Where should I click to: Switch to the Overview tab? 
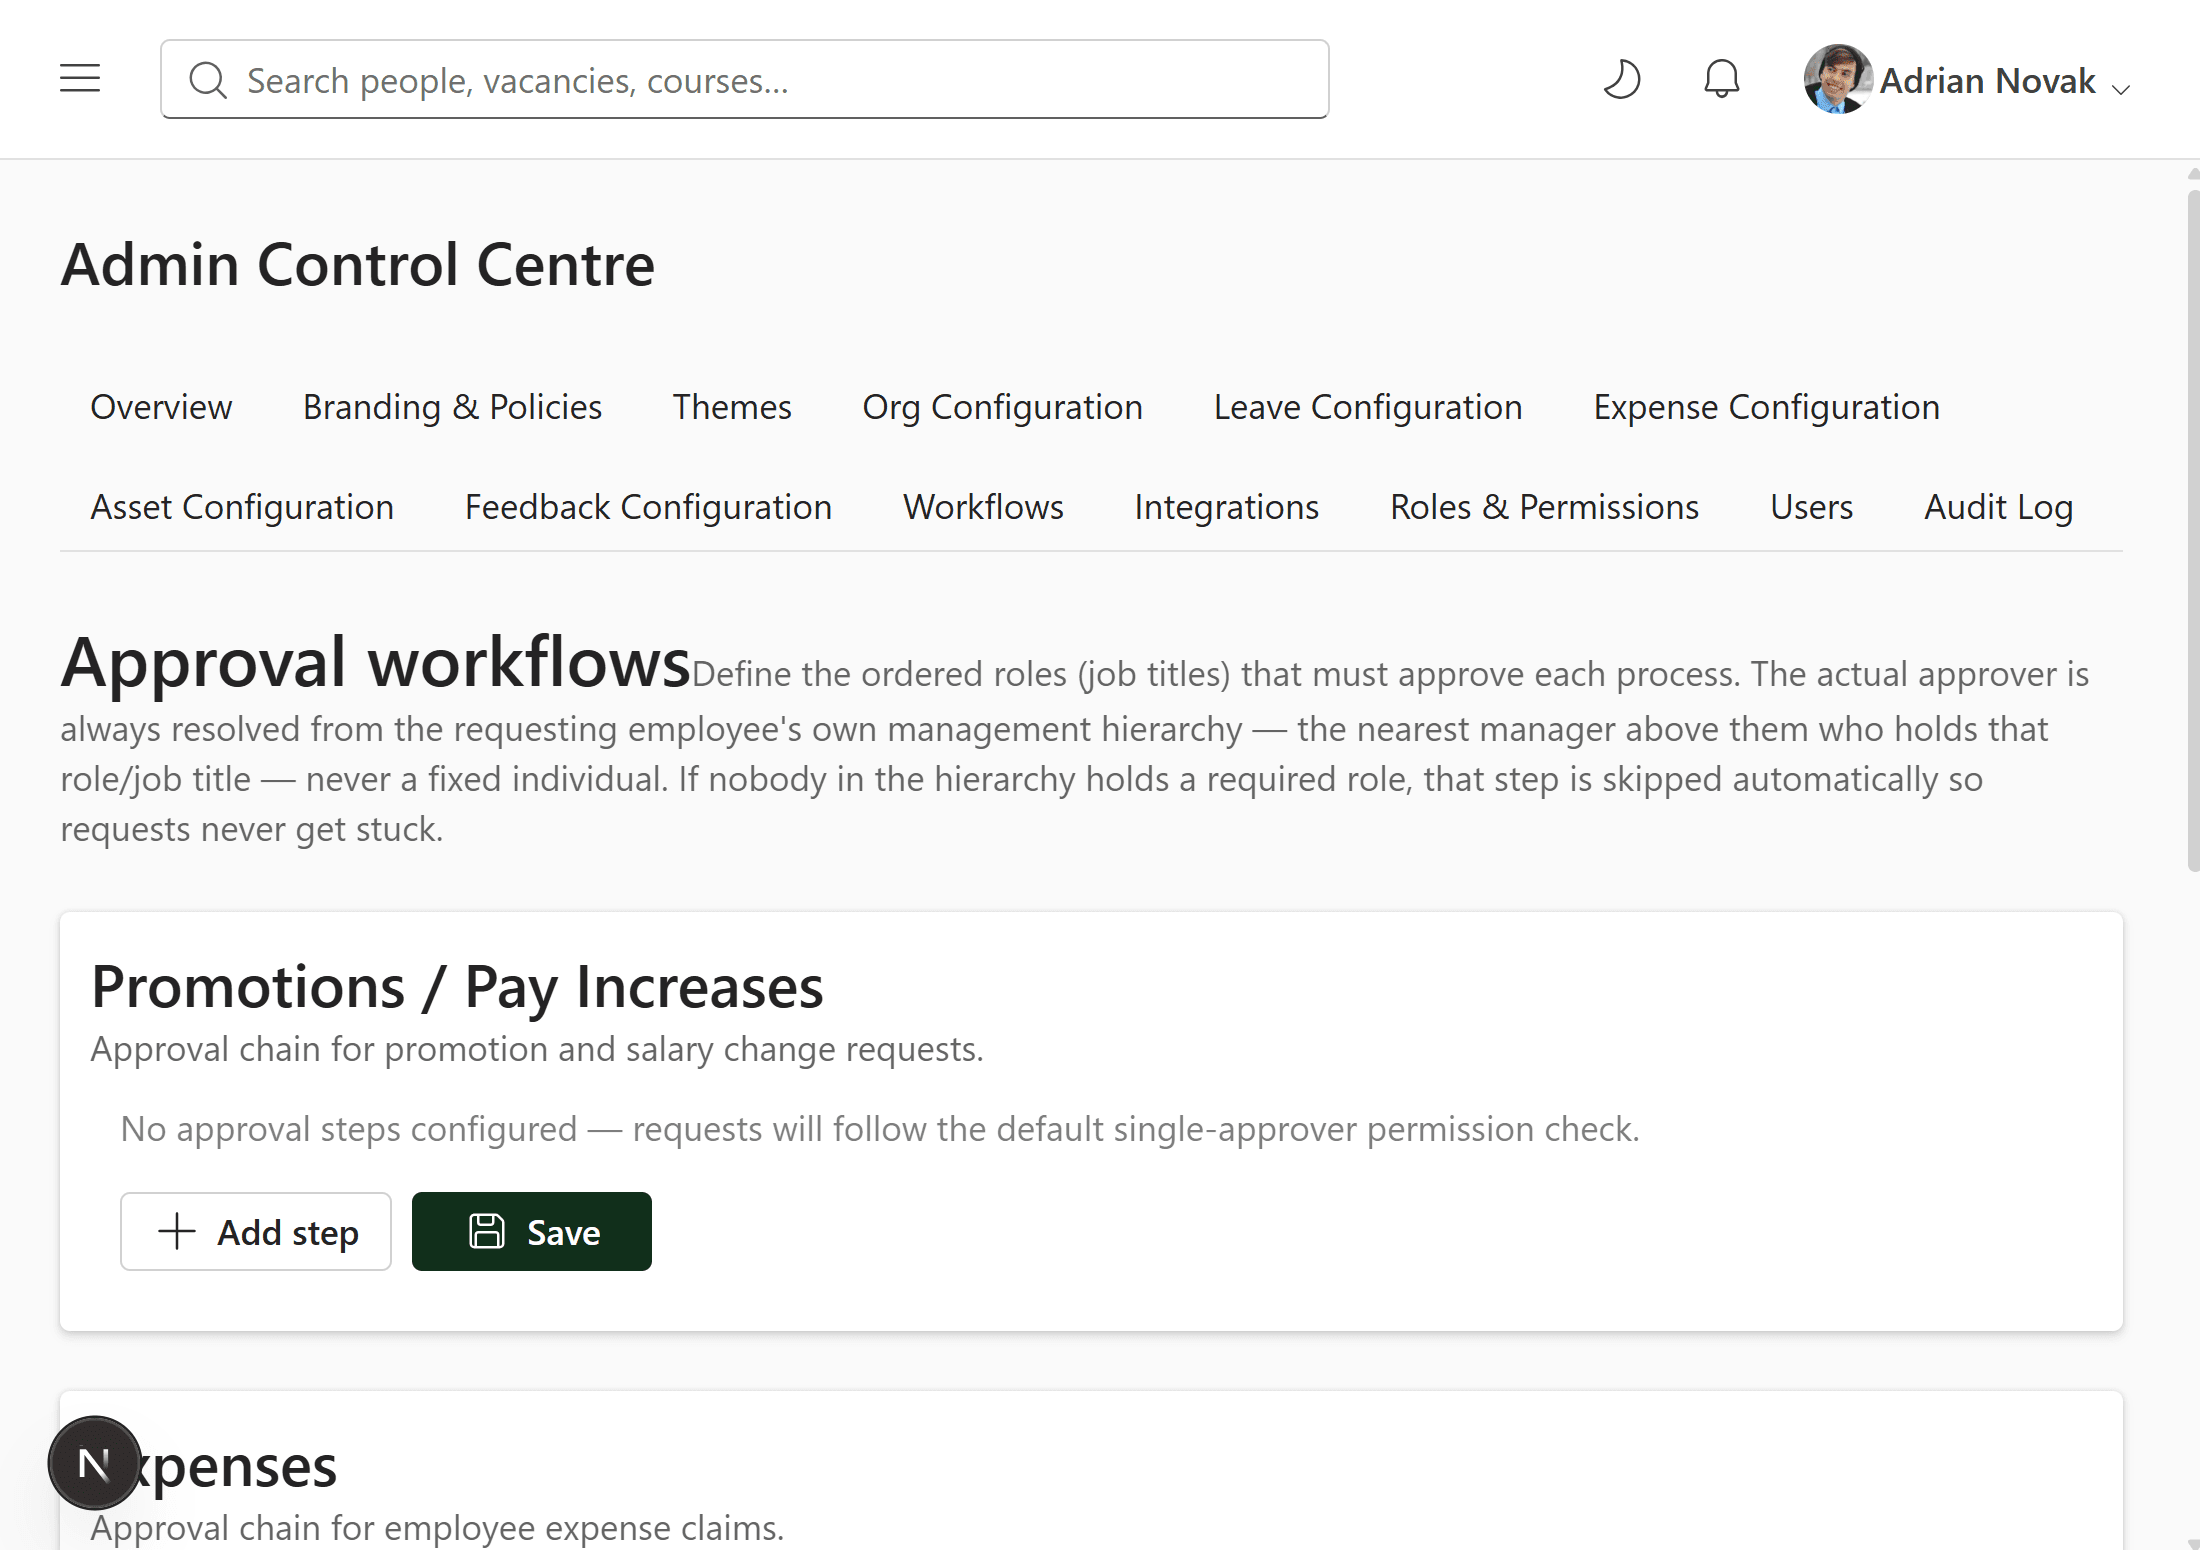point(161,407)
